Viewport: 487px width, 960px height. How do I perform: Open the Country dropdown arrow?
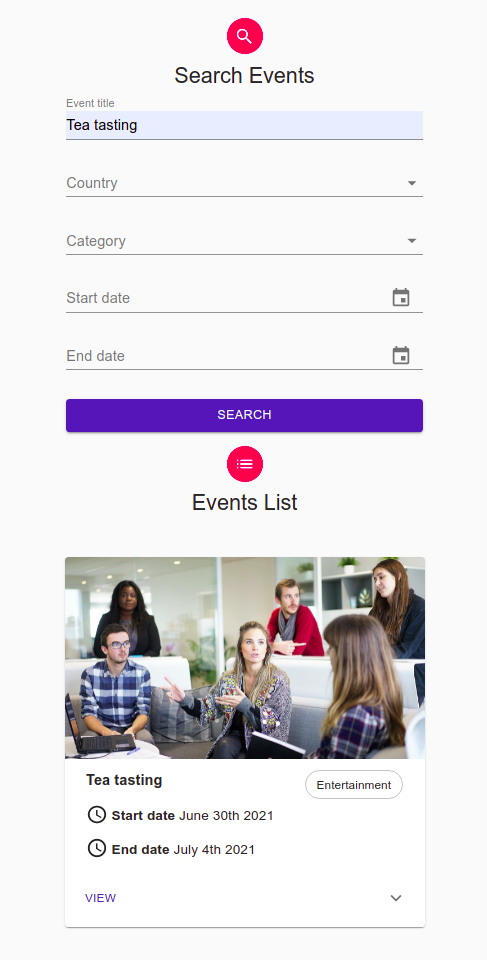coord(412,183)
